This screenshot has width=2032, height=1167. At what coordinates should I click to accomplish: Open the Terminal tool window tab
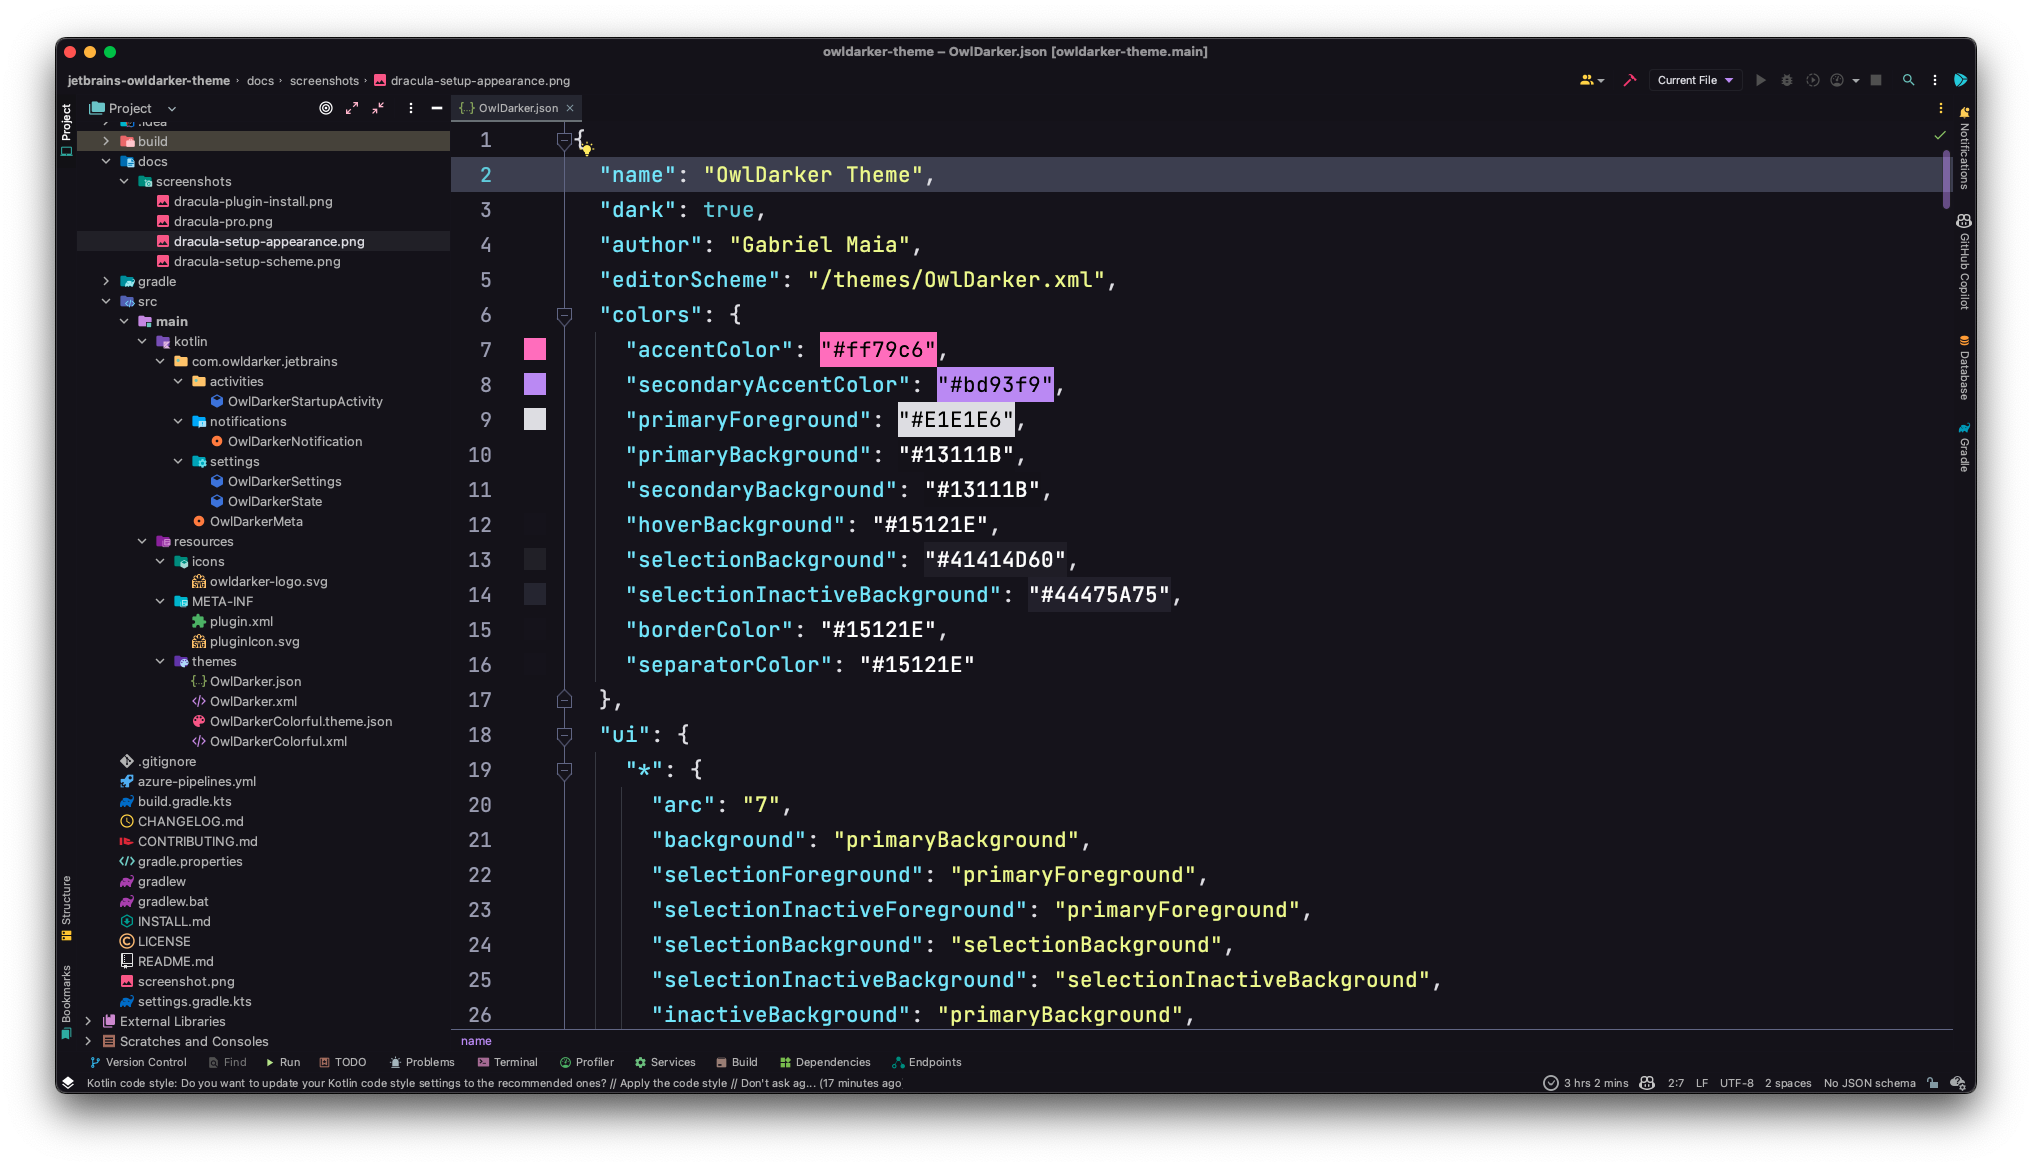click(507, 1062)
